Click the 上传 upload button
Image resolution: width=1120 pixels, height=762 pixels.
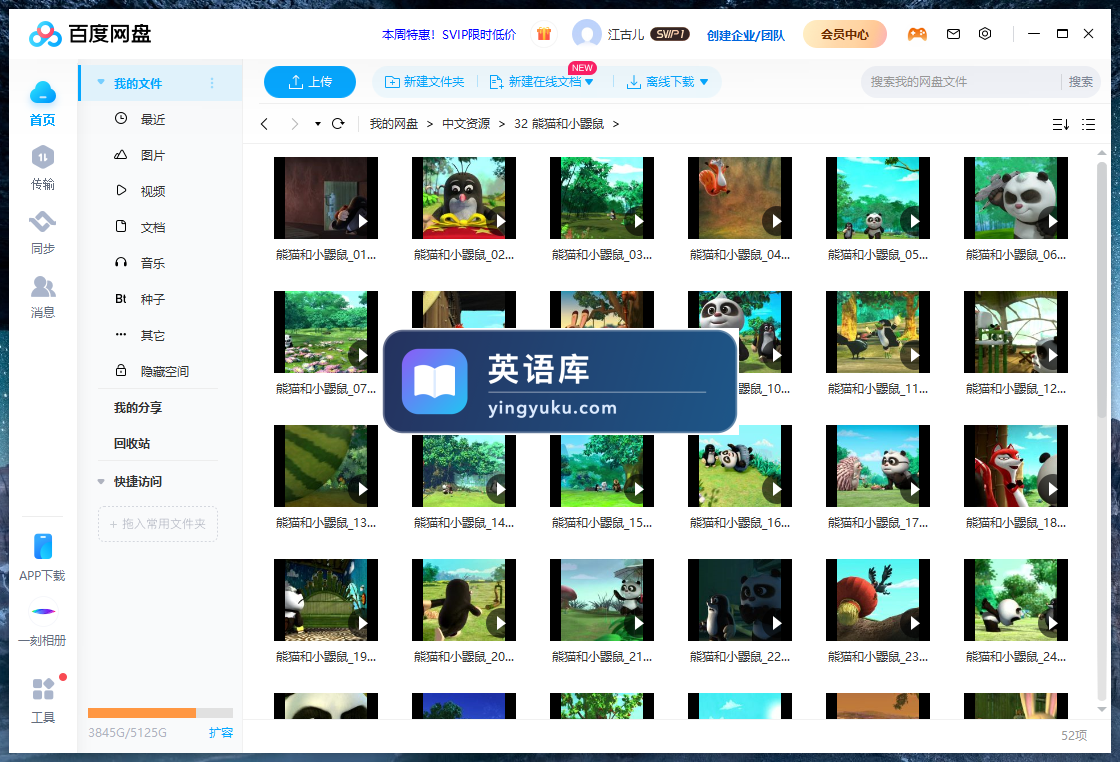(310, 82)
